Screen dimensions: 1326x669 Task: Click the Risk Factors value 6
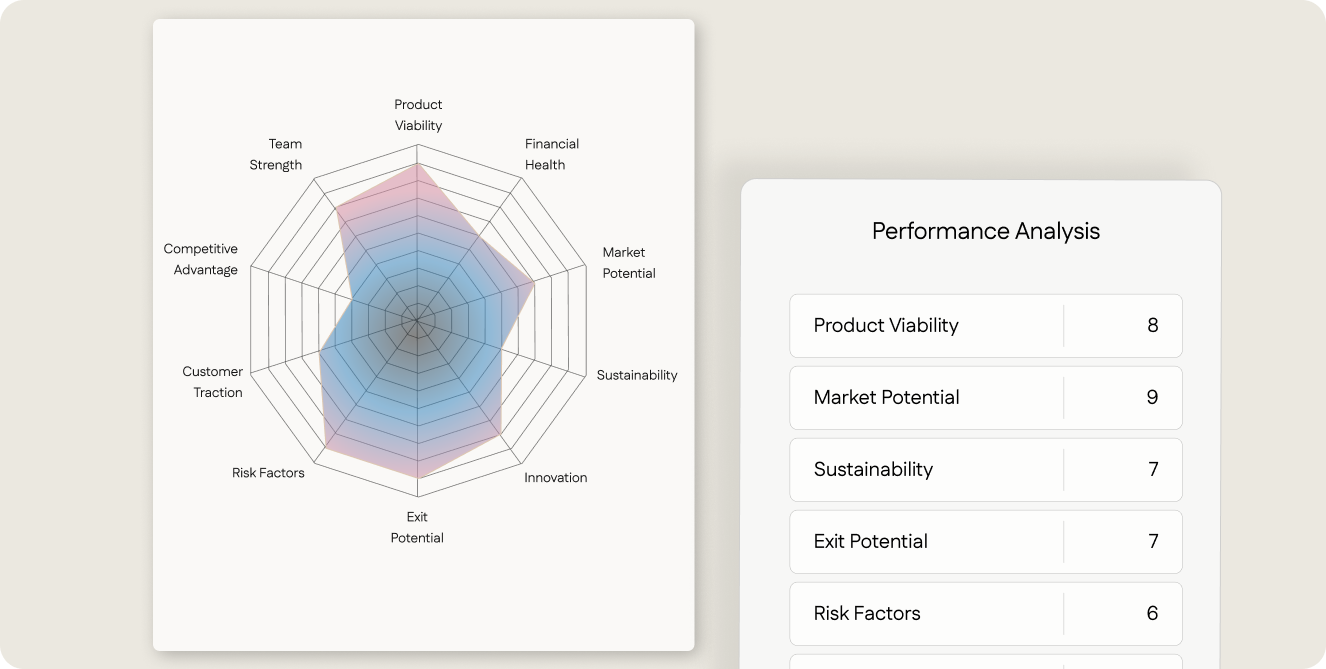pos(1152,613)
